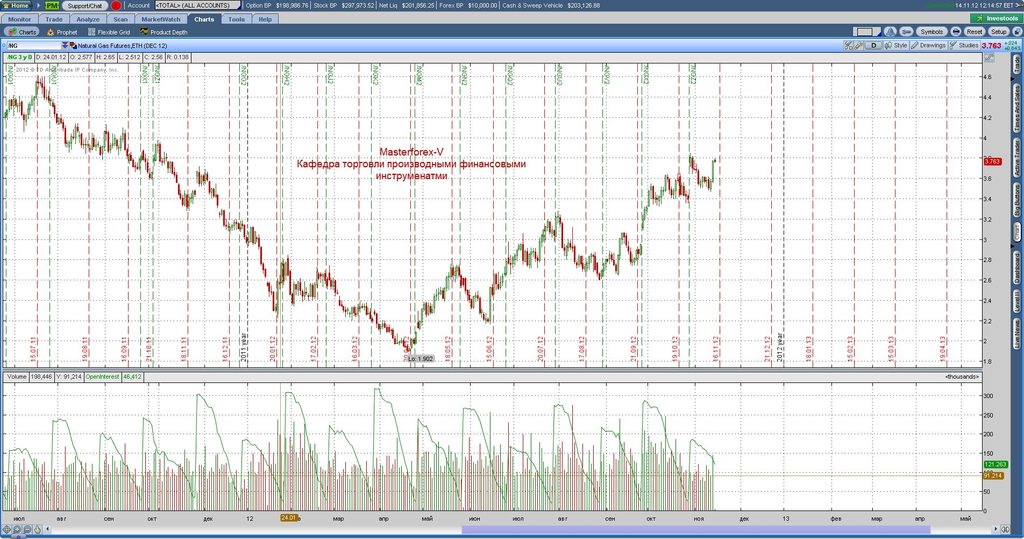Screen dimensions: 1024x539
Task: Switch to the Scan tab
Action: pos(121,19)
